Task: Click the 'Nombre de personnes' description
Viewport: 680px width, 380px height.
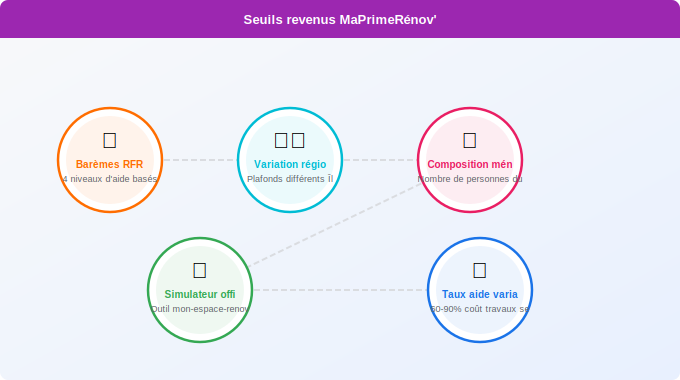Action: pos(470,179)
